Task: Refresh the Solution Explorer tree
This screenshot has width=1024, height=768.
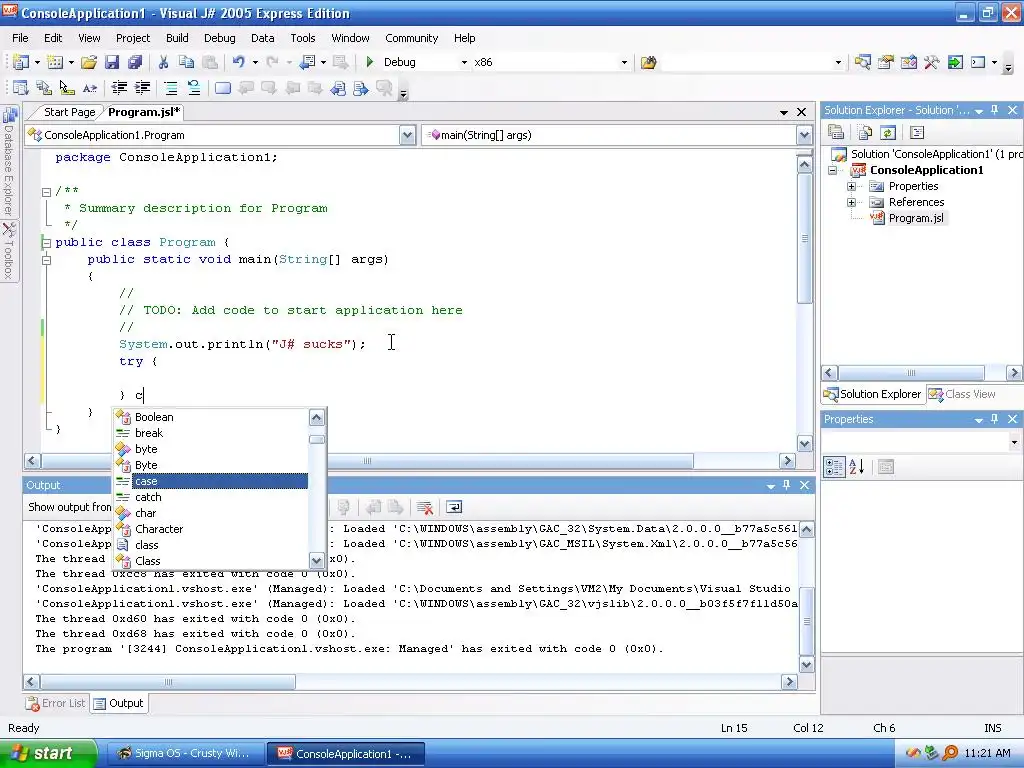Action: click(888, 133)
